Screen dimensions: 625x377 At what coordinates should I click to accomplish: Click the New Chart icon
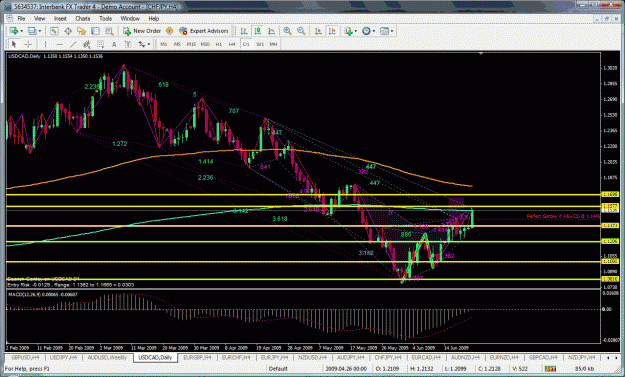tap(14, 31)
